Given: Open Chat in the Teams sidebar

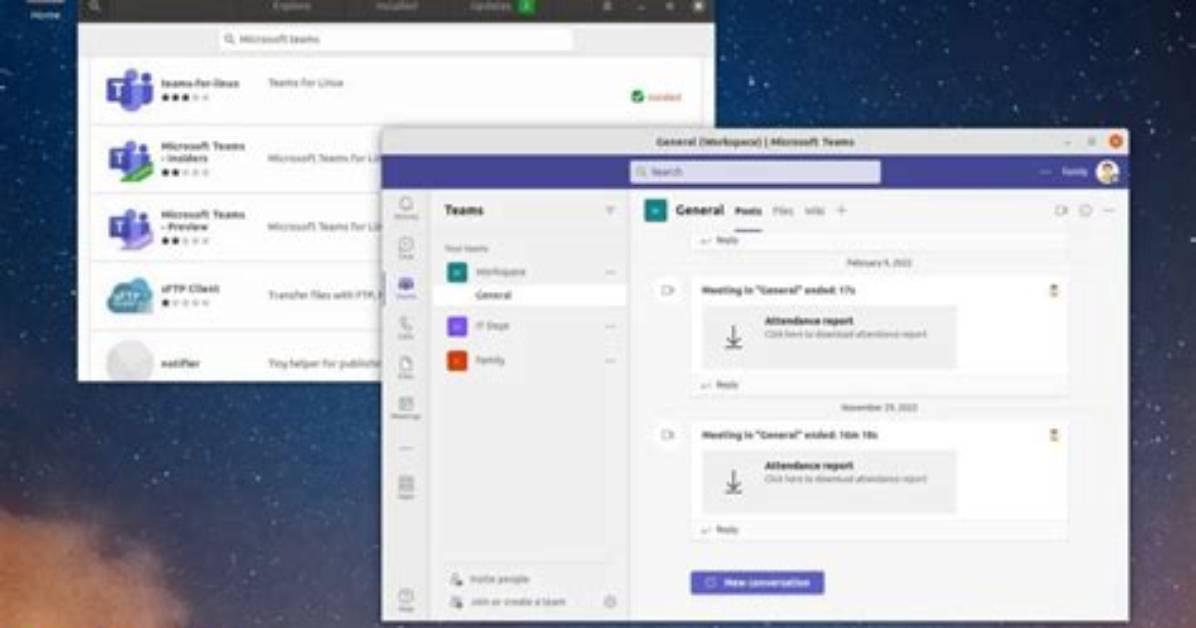Looking at the screenshot, I should [406, 247].
